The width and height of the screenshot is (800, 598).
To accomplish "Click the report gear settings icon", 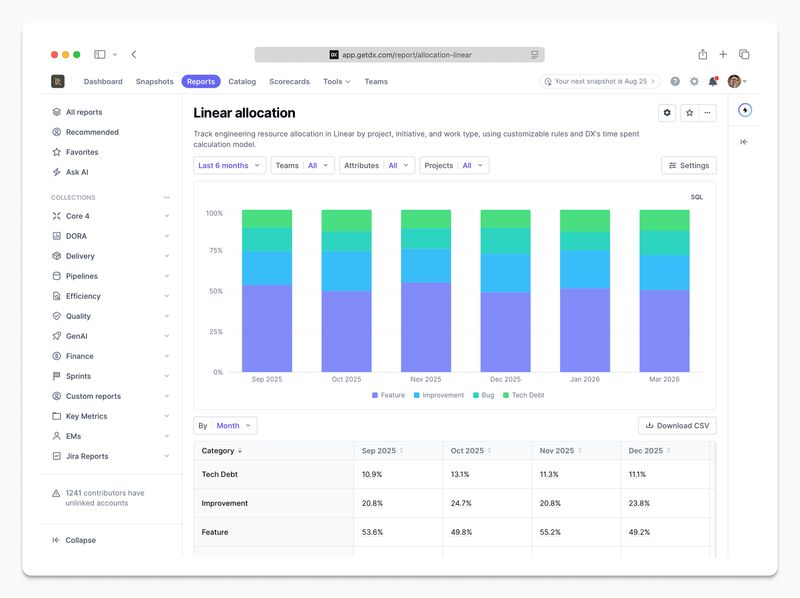I will pyautogui.click(x=668, y=113).
